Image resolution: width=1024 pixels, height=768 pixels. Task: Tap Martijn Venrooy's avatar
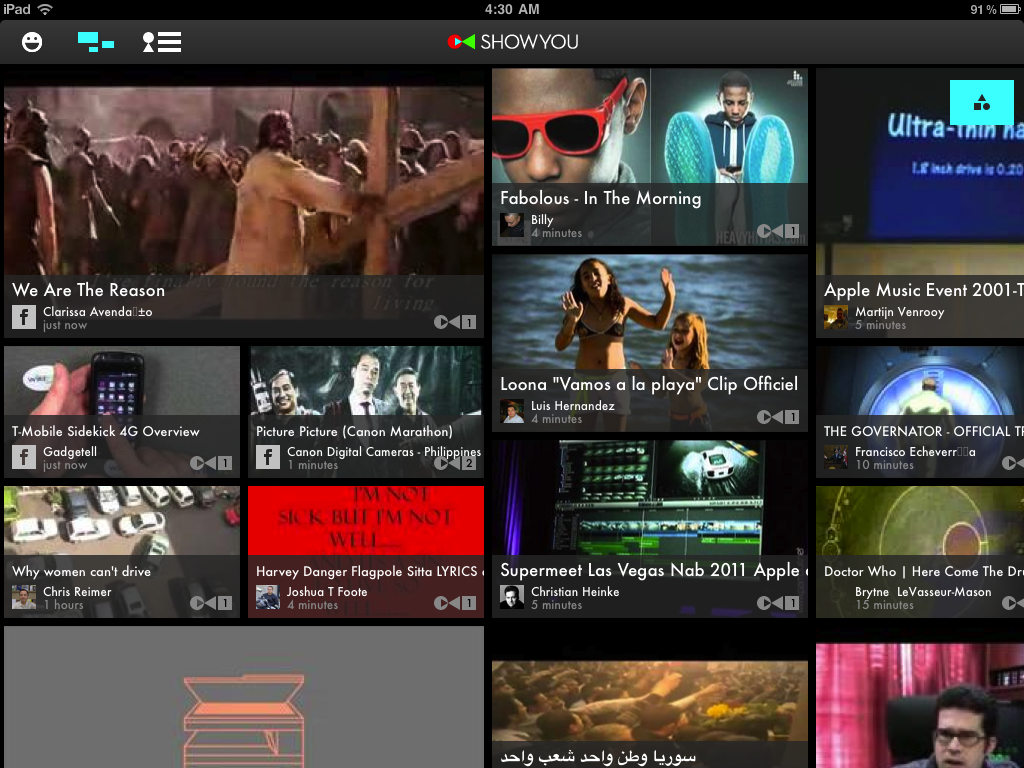point(836,317)
